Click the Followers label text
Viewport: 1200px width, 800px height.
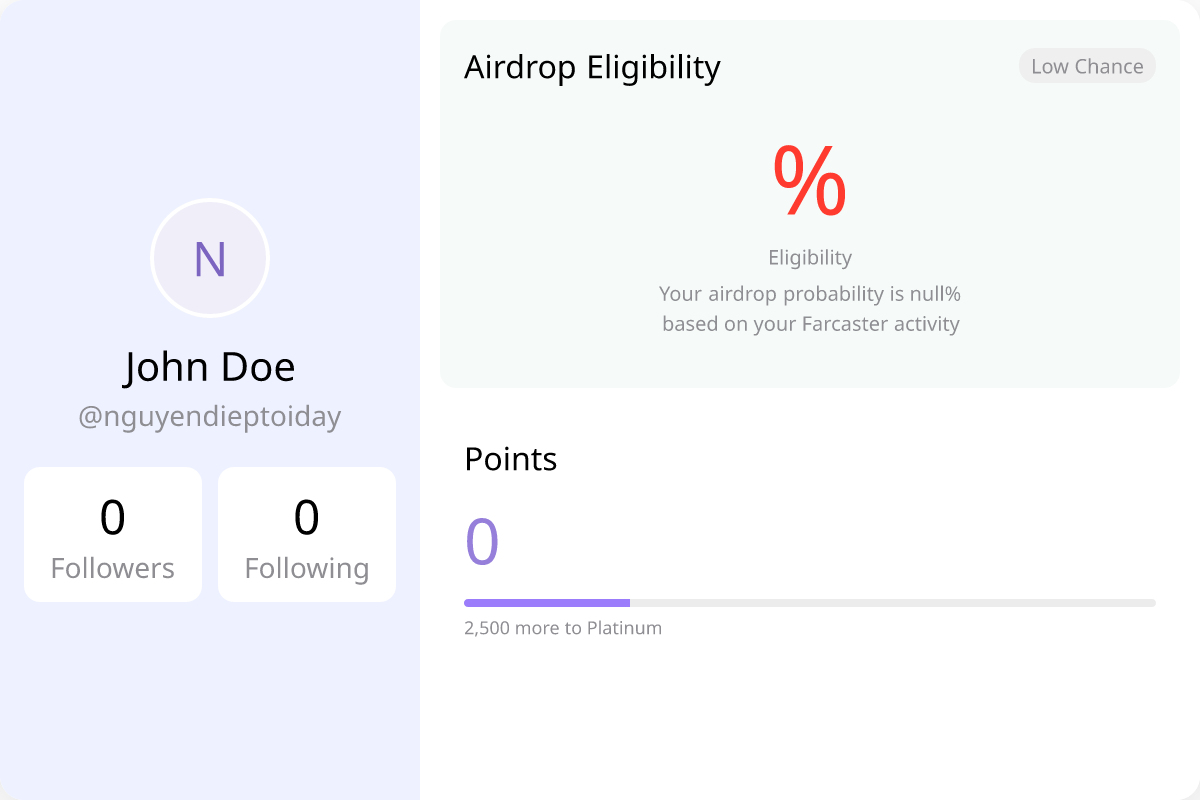click(113, 568)
